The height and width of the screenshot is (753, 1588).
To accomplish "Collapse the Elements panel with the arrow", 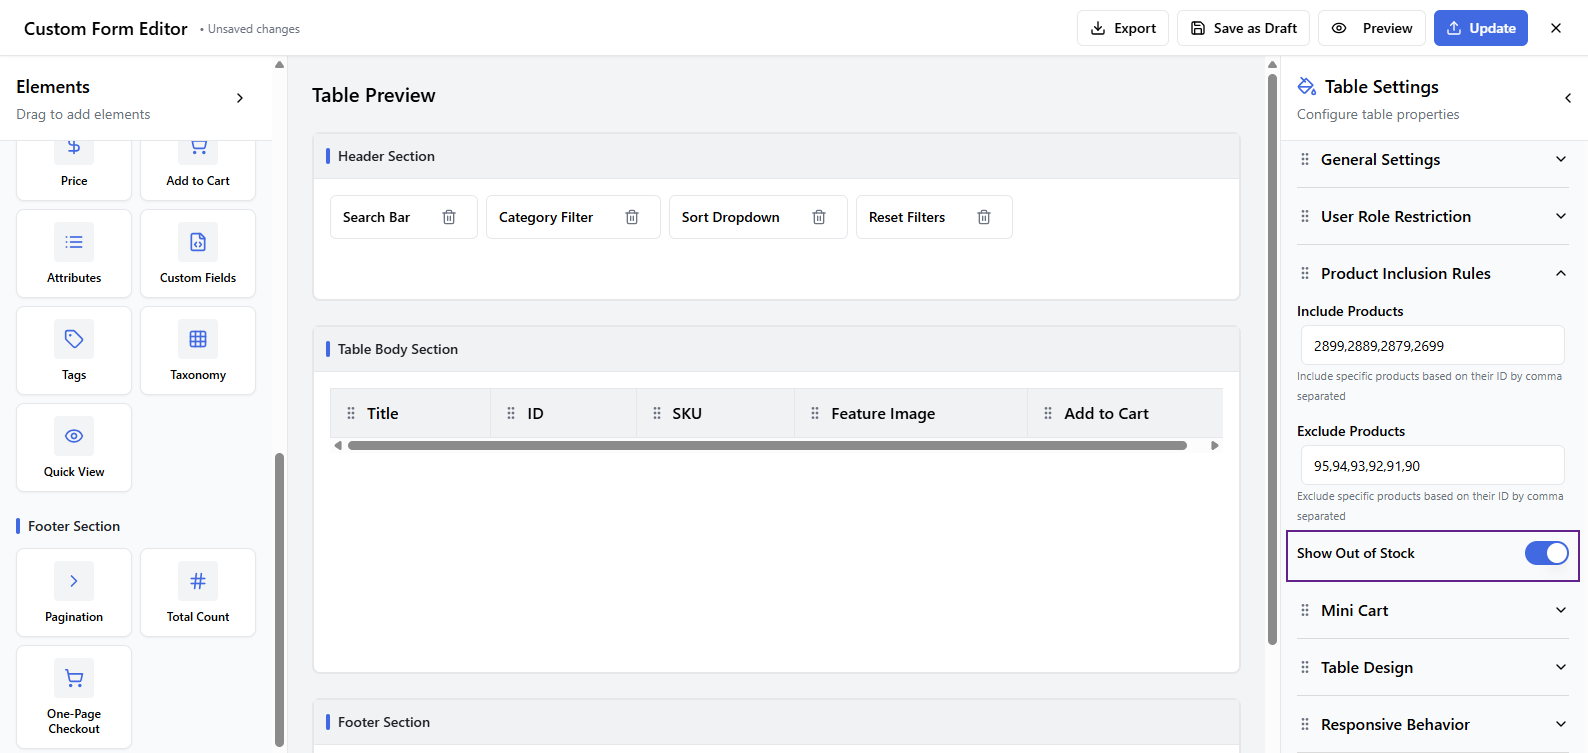I will pyautogui.click(x=240, y=98).
